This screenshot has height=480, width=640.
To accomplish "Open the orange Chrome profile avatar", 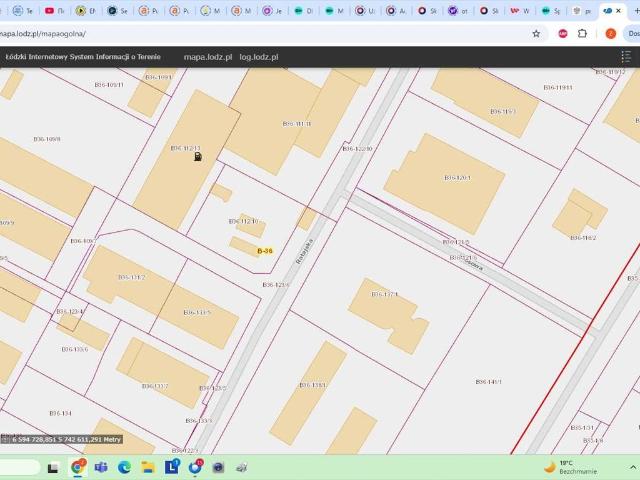I will pos(610,33).
